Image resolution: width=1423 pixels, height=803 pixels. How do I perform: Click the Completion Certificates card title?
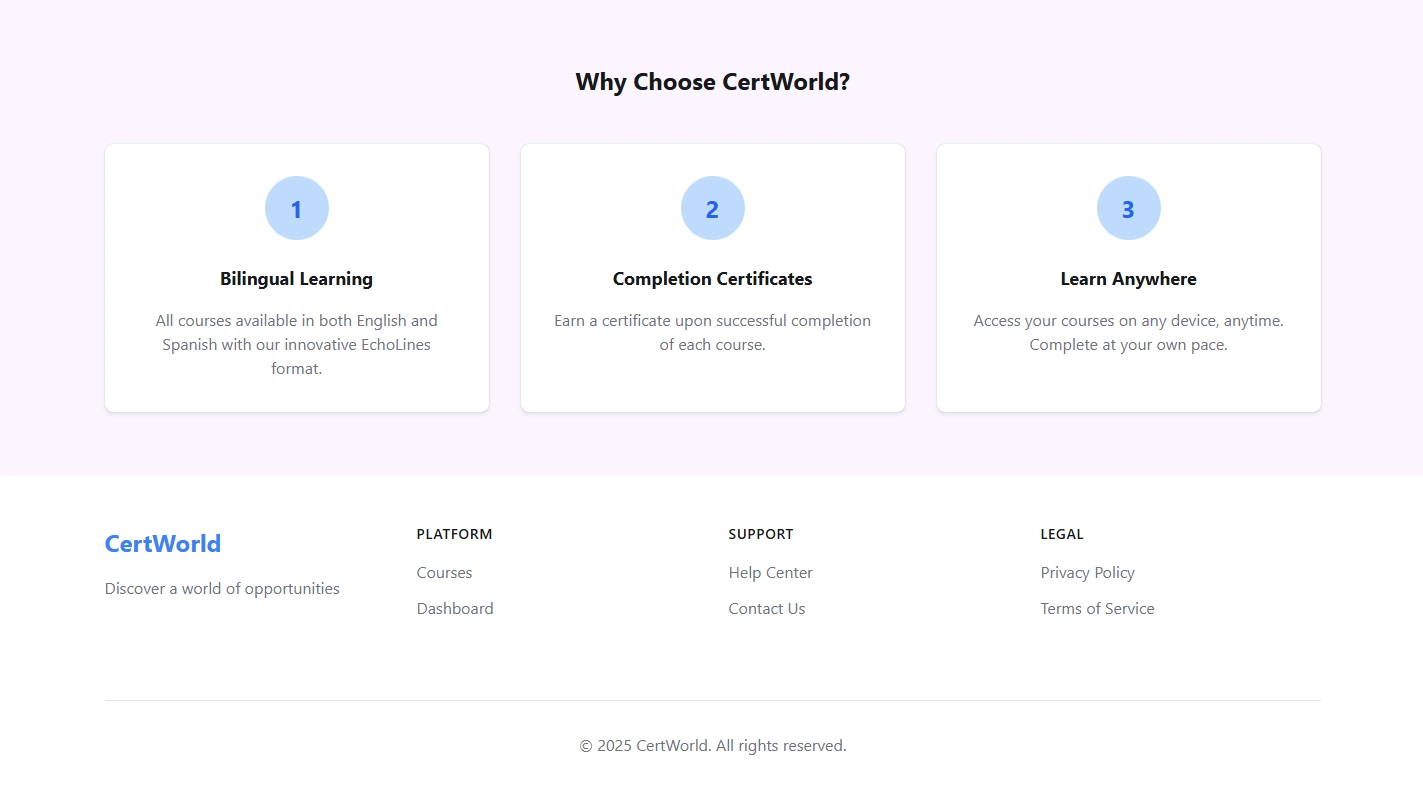pos(712,279)
